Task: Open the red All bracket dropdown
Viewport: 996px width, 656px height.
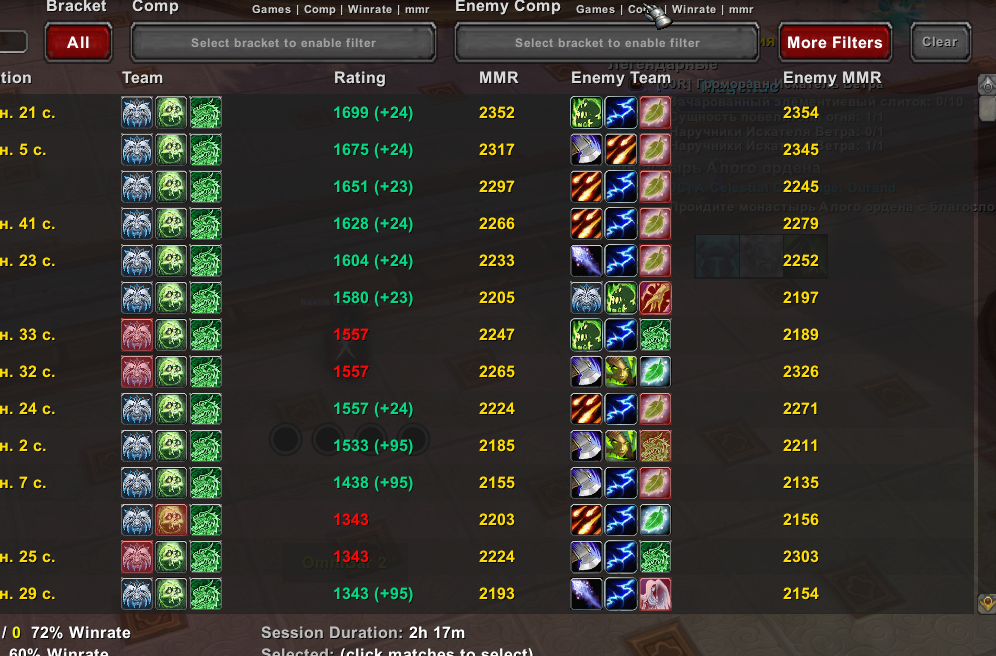Action: [78, 43]
